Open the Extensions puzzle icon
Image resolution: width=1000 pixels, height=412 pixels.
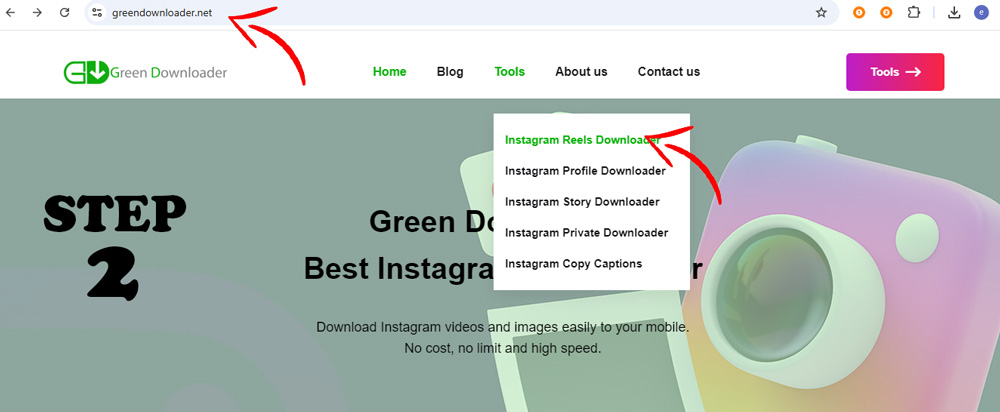pos(913,12)
